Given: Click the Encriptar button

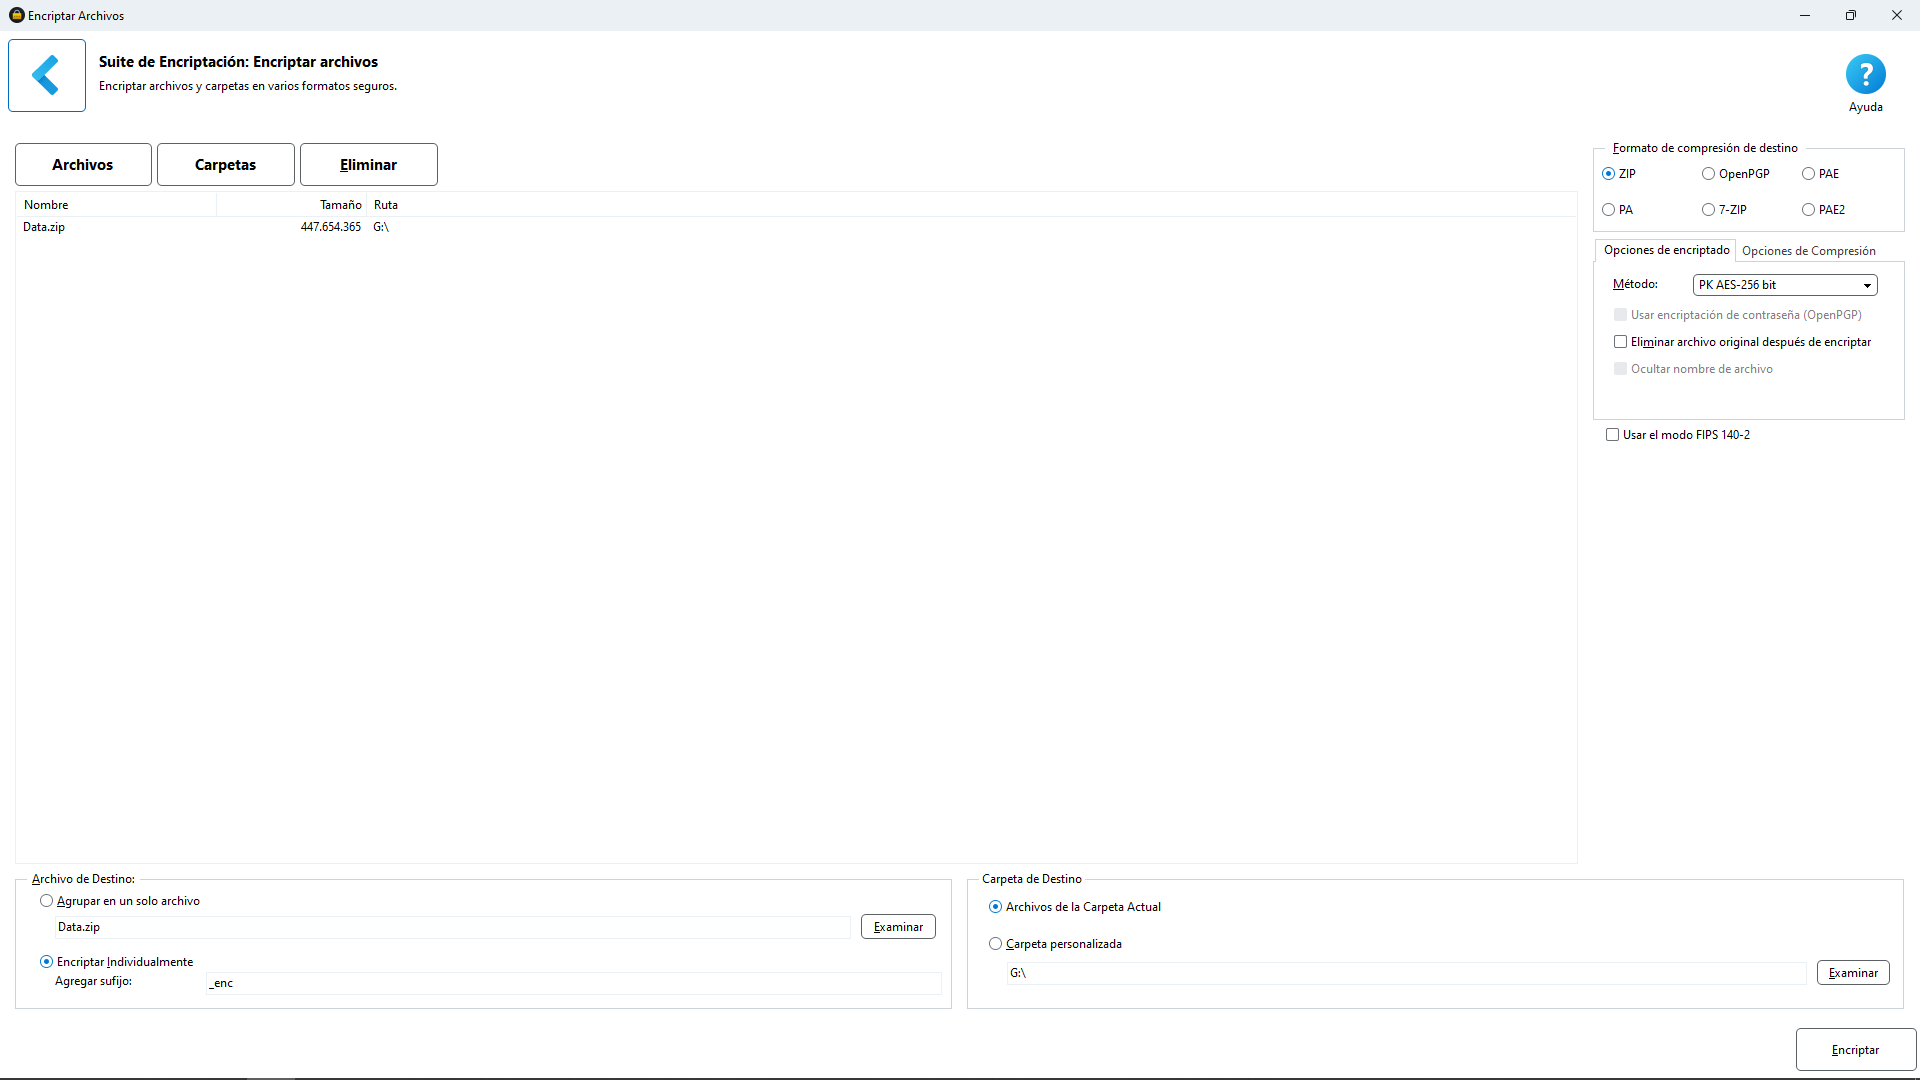Looking at the screenshot, I should (x=1855, y=1050).
